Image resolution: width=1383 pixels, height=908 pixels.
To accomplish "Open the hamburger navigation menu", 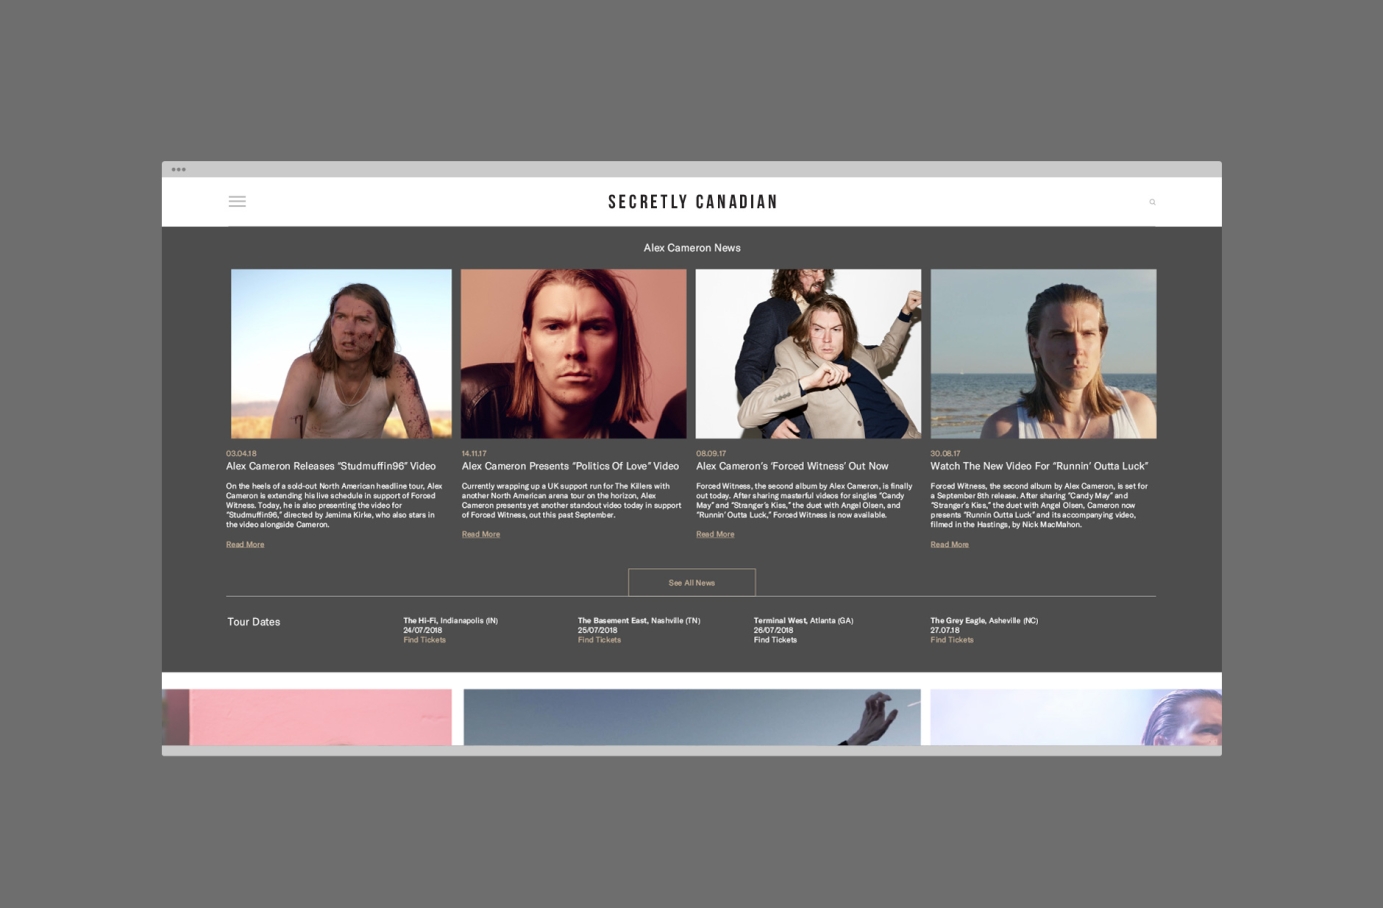I will (237, 201).
